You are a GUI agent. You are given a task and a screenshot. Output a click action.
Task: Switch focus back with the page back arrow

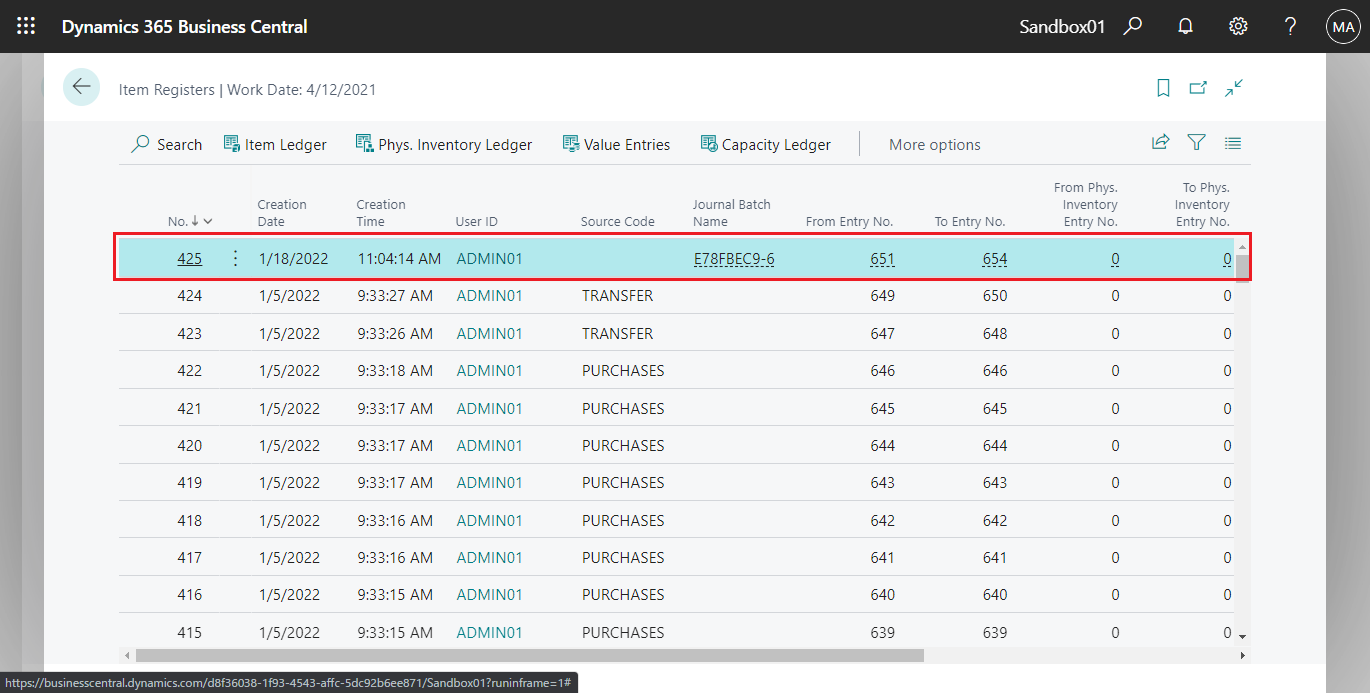point(81,87)
